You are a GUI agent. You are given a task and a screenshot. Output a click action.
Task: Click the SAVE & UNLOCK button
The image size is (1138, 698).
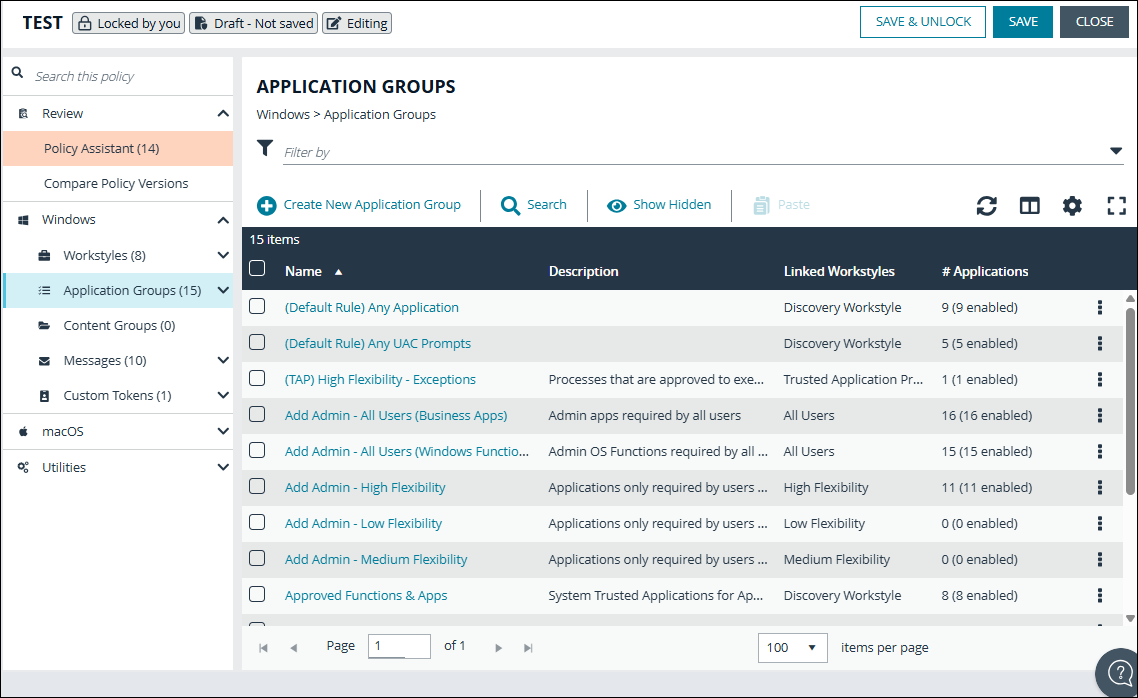pos(922,21)
